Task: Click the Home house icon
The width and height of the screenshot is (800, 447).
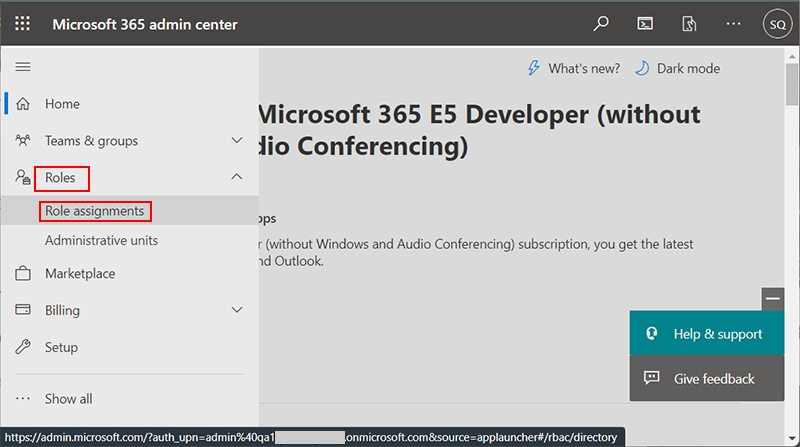Action: (23, 104)
